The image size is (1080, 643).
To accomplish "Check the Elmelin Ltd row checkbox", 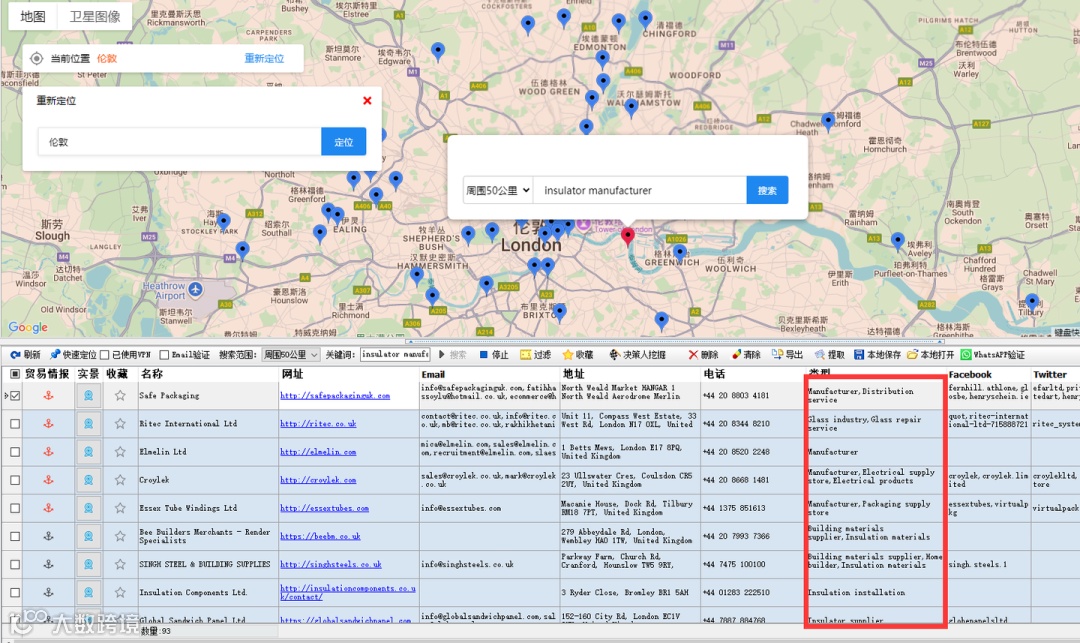I will click(15, 452).
